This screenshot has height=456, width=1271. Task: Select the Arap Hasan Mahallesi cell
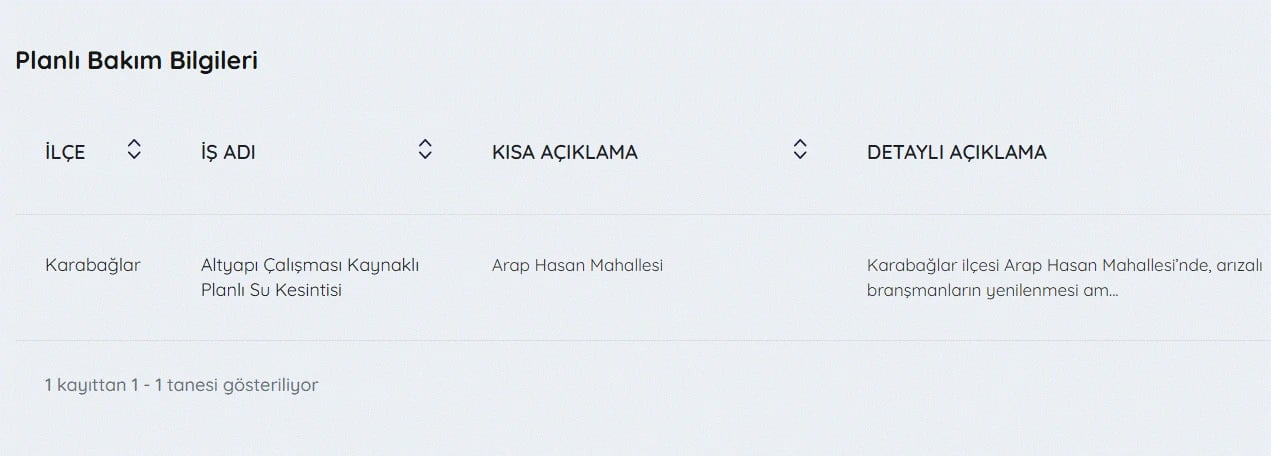[x=577, y=265]
